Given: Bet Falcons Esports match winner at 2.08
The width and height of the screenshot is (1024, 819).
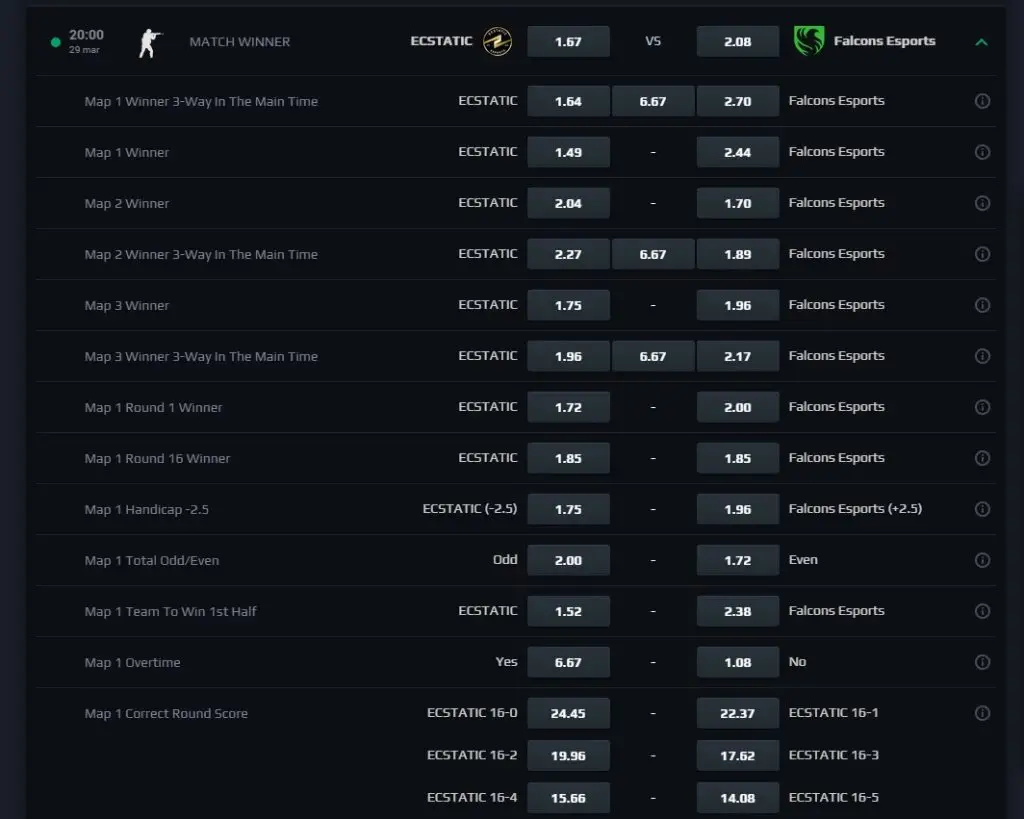Looking at the screenshot, I should tap(737, 42).
